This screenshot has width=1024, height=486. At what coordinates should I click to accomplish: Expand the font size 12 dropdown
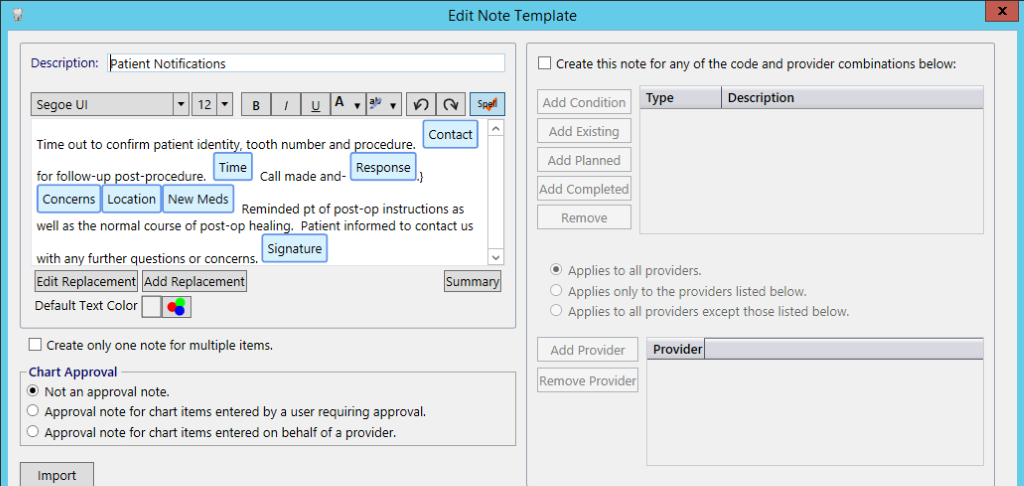point(225,105)
